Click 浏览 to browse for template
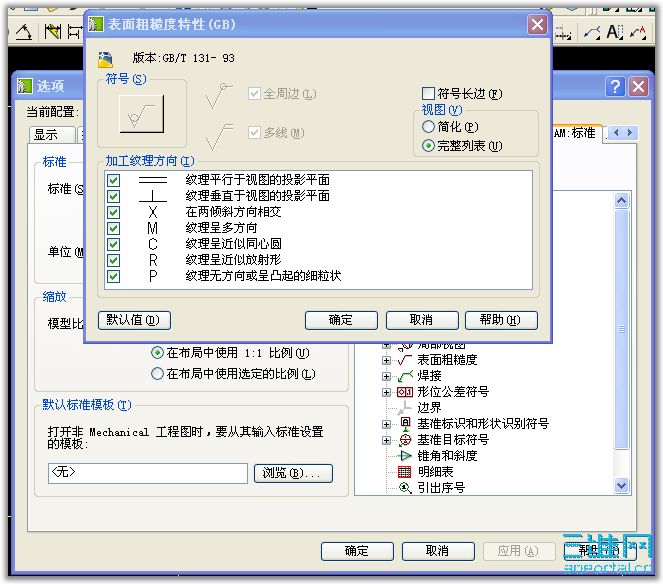The width and height of the screenshot is (663, 584). point(293,473)
